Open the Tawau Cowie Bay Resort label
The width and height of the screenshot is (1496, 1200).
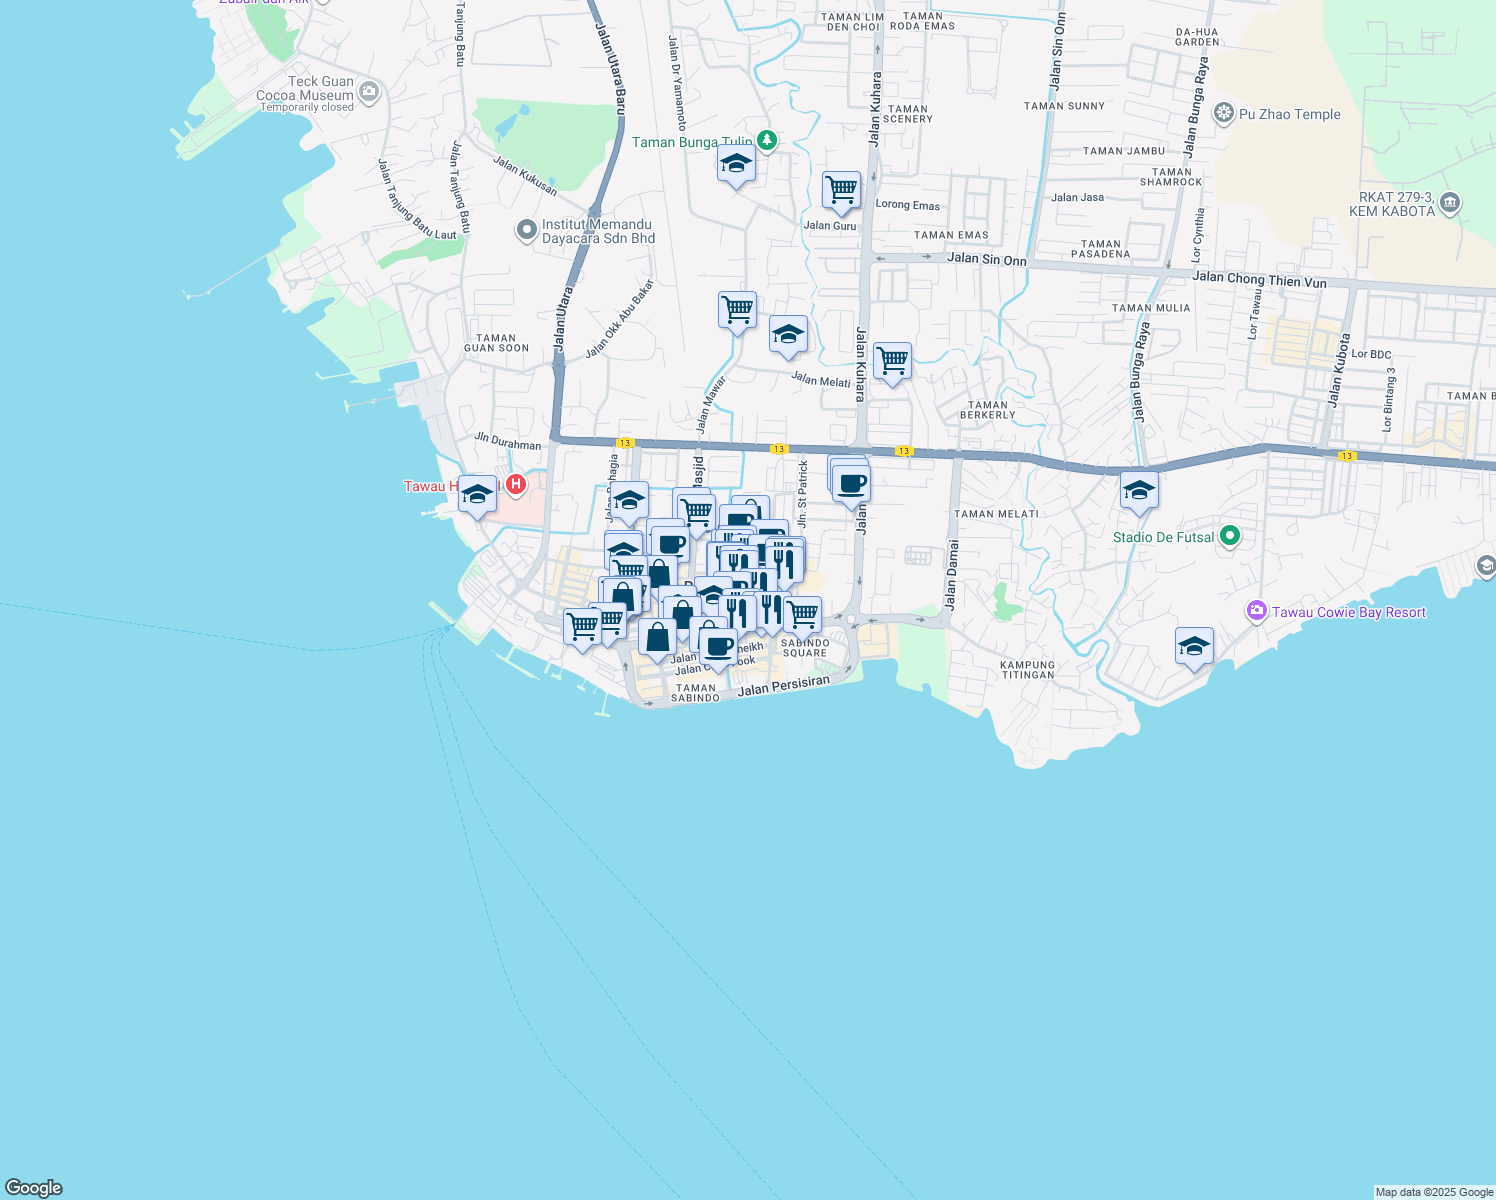tap(1349, 612)
